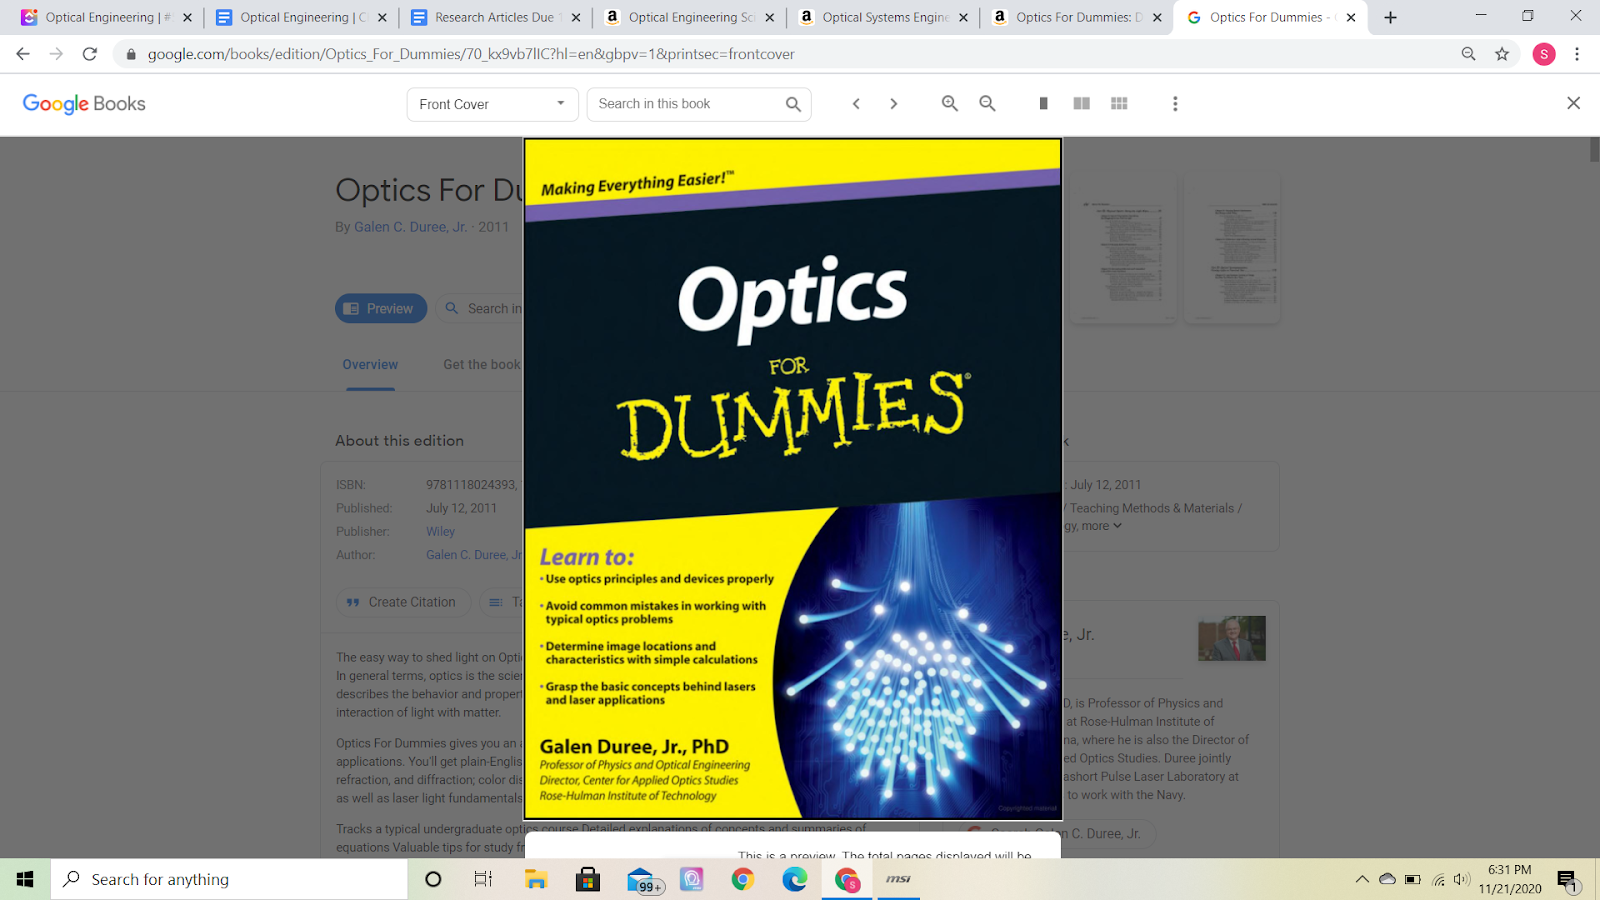Open the Wiley publisher link
Image resolution: width=1600 pixels, height=900 pixels.
pyautogui.click(x=440, y=532)
